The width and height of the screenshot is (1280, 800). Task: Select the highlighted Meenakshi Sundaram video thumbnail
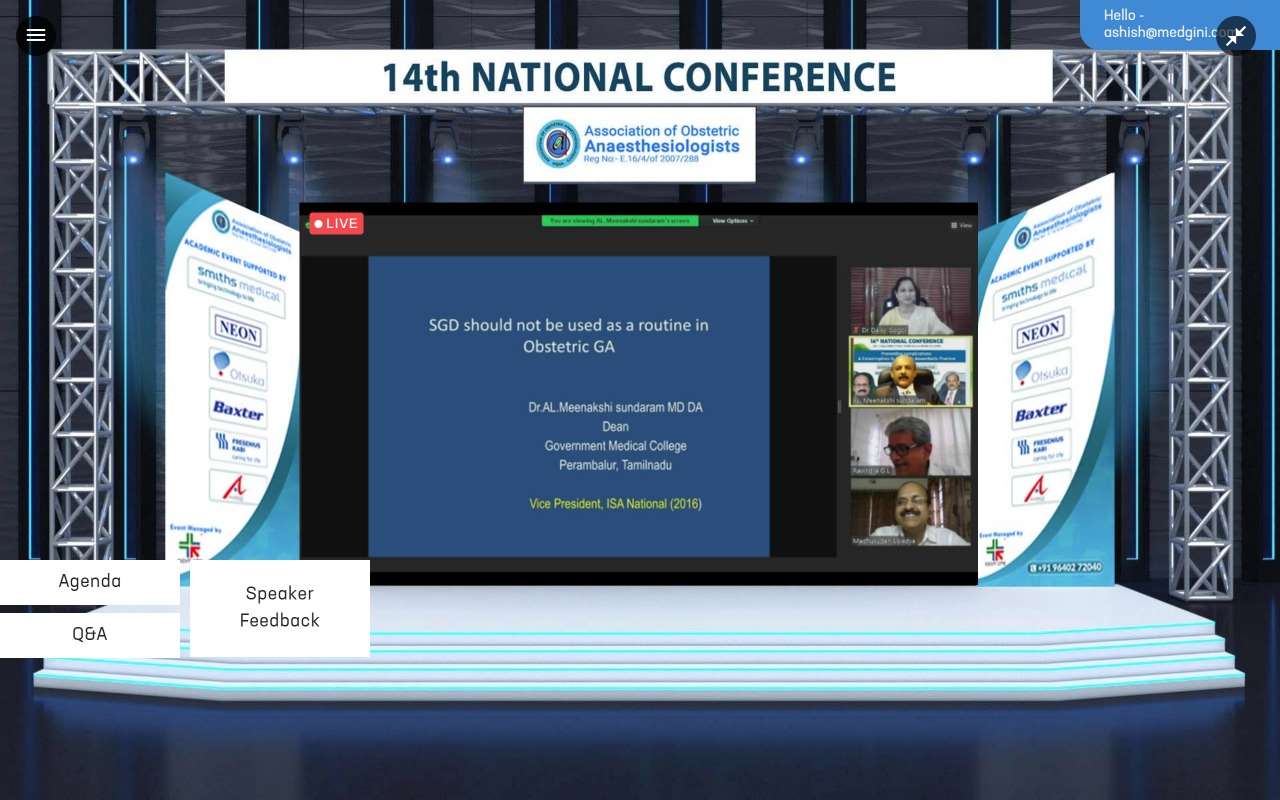pos(910,371)
